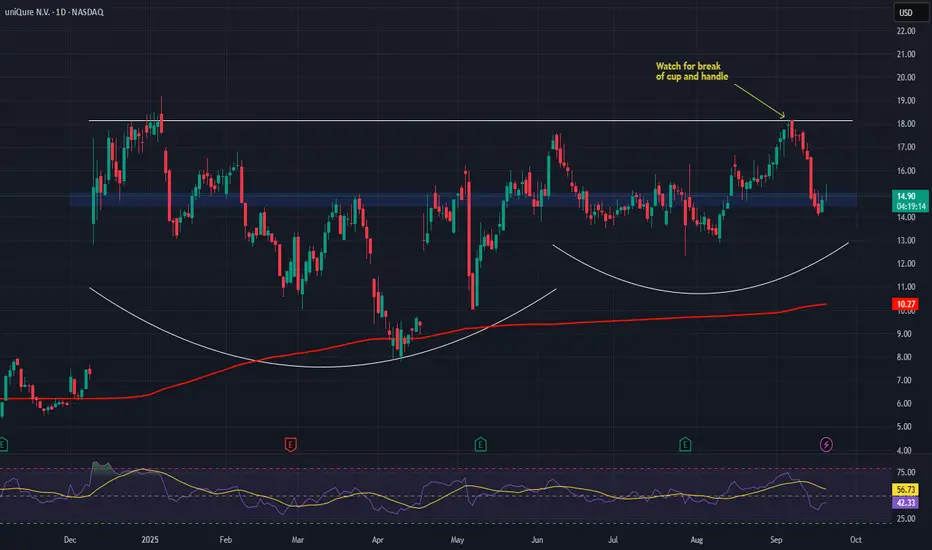Viewport: 932px width, 550px height.
Task: Click the Mar label on time axis
Action: 297,540
